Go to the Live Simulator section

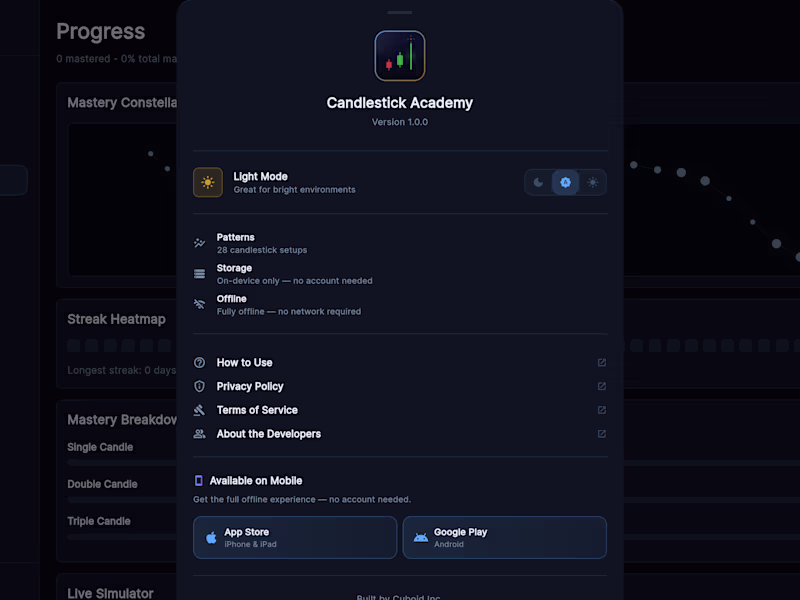[x=110, y=592]
